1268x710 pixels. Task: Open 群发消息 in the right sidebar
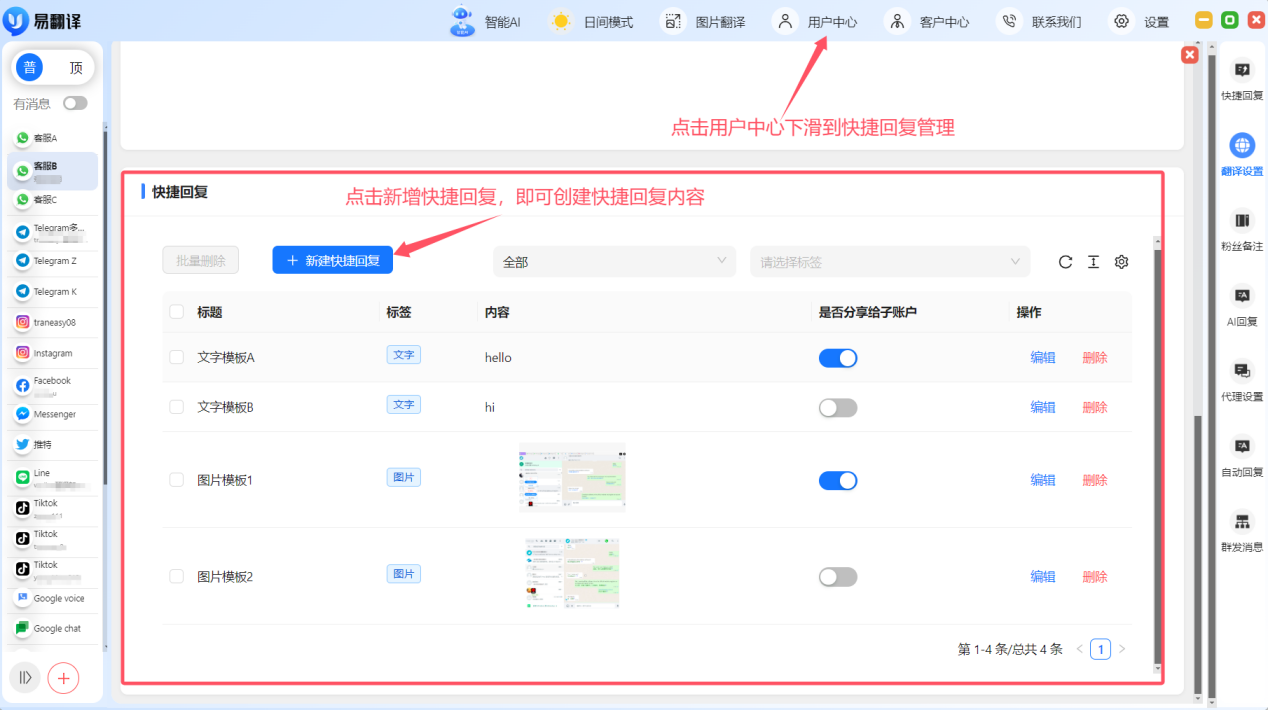(1242, 531)
